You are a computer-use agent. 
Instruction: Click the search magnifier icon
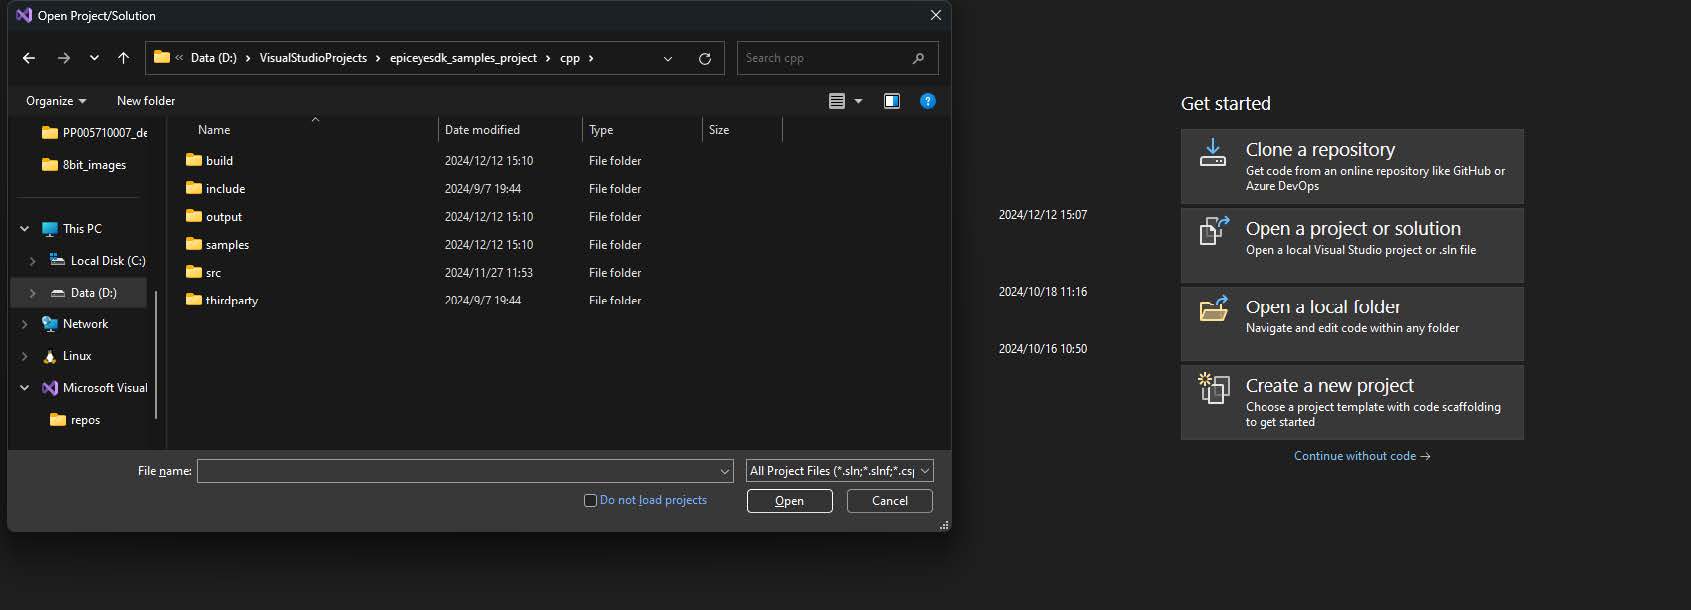(918, 58)
